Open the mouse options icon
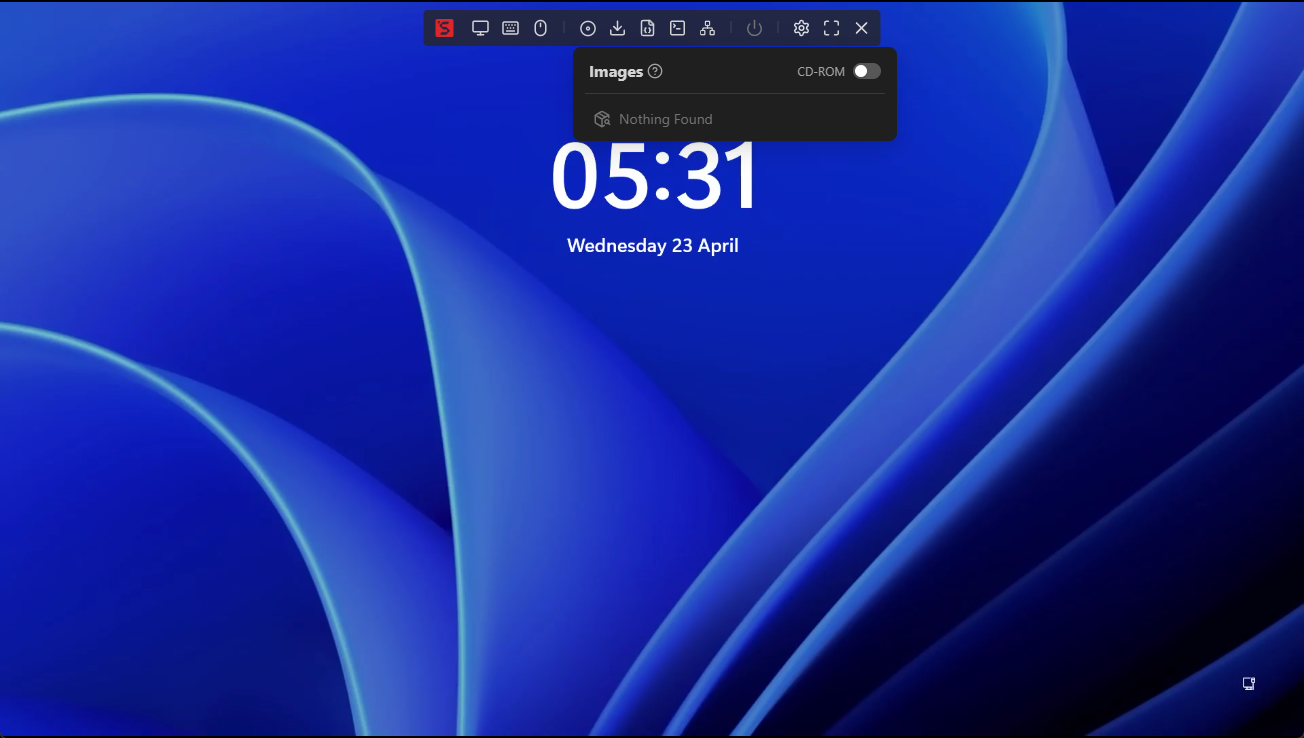 pos(540,28)
